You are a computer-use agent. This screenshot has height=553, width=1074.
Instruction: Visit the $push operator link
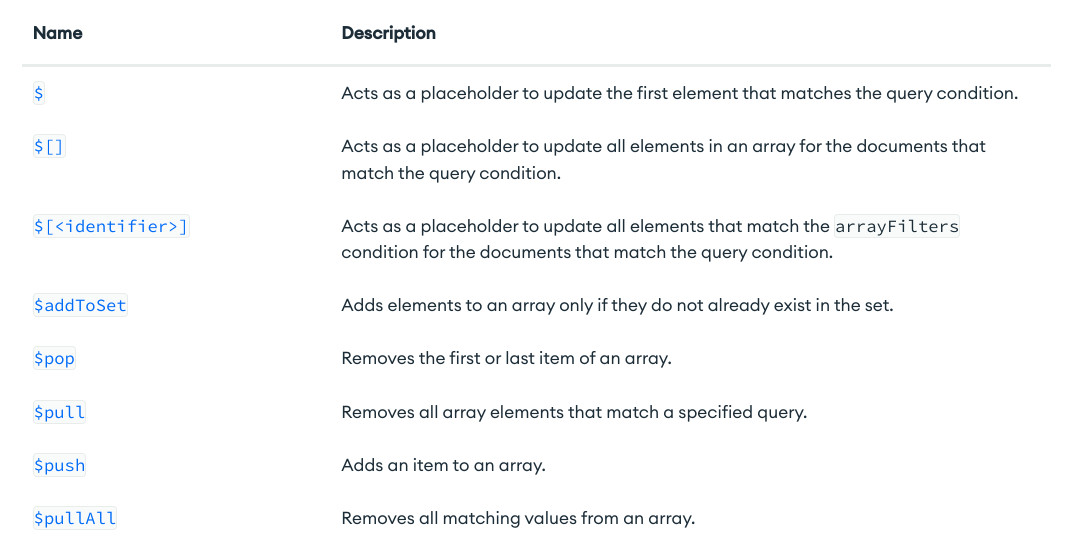coord(60,465)
